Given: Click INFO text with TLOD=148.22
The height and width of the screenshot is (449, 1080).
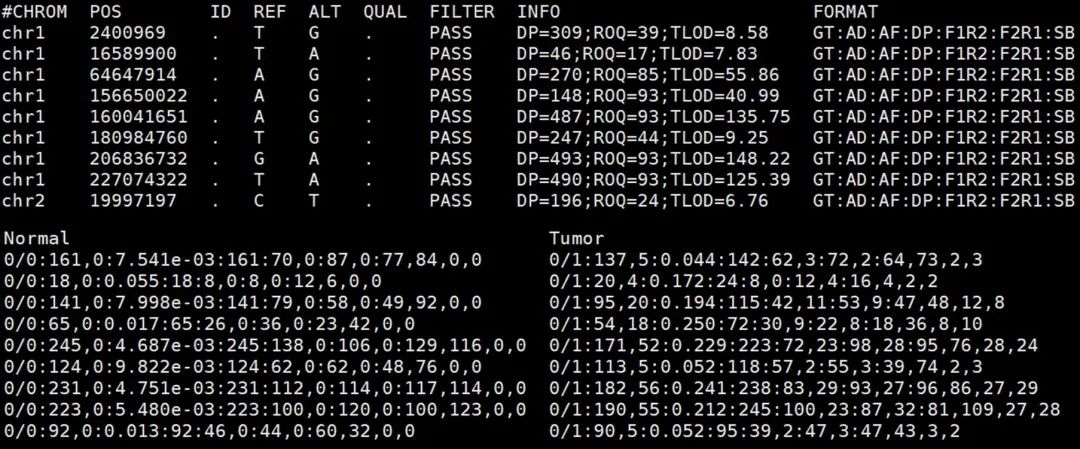Looking at the screenshot, I should (x=654, y=158).
